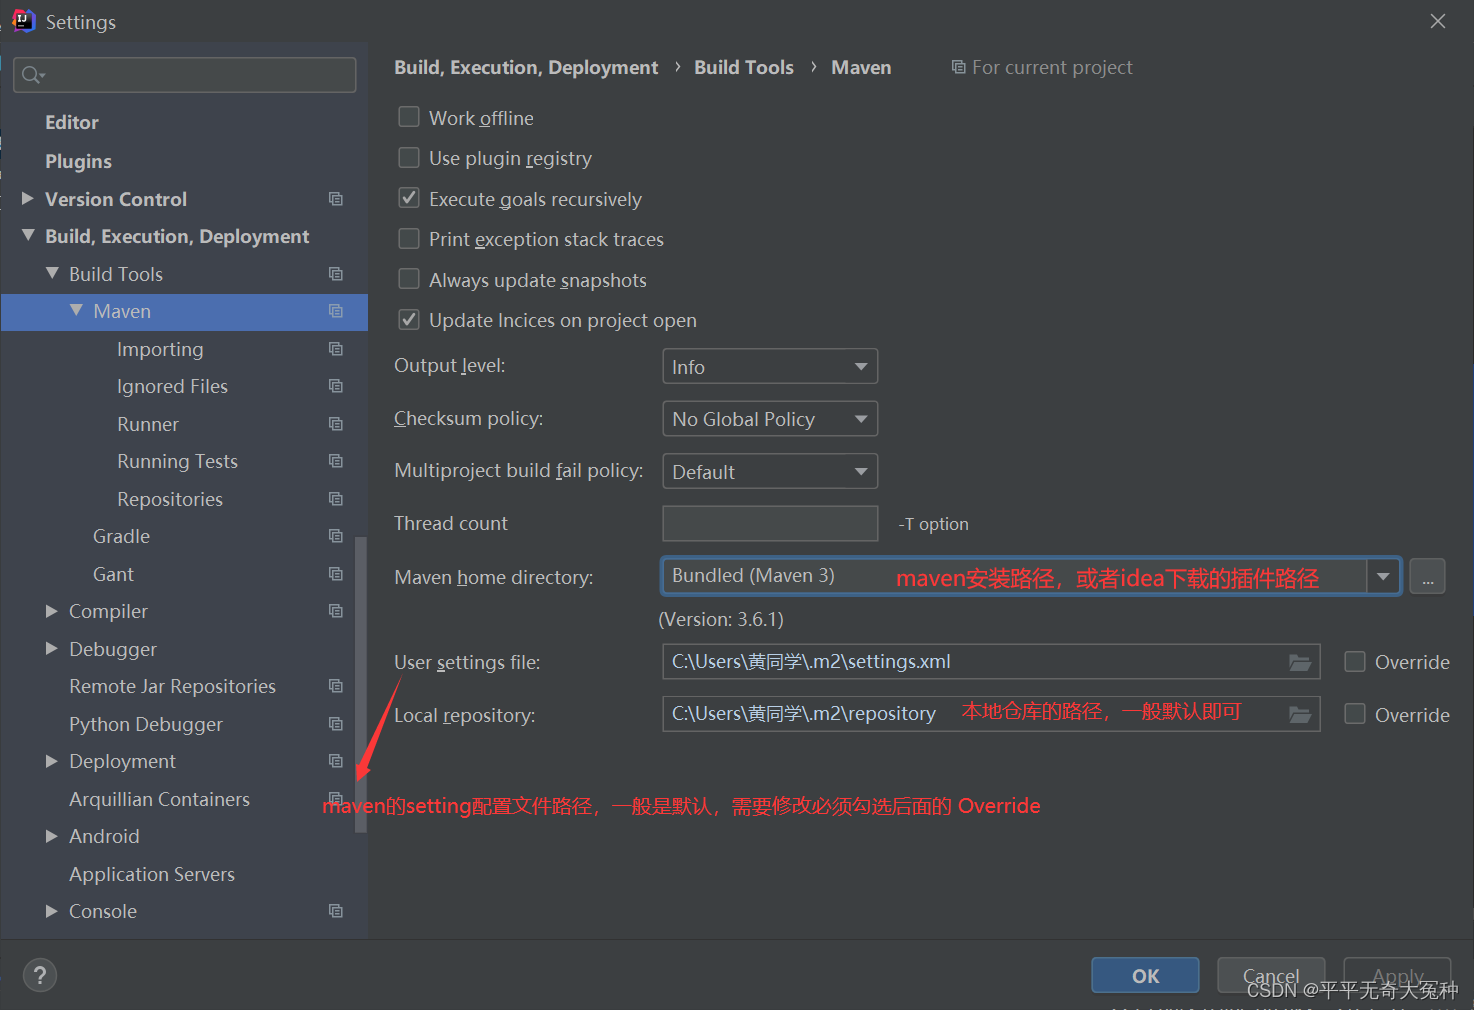The width and height of the screenshot is (1474, 1010).
Task: Click the project-level icon beside Importing
Action: (x=336, y=349)
